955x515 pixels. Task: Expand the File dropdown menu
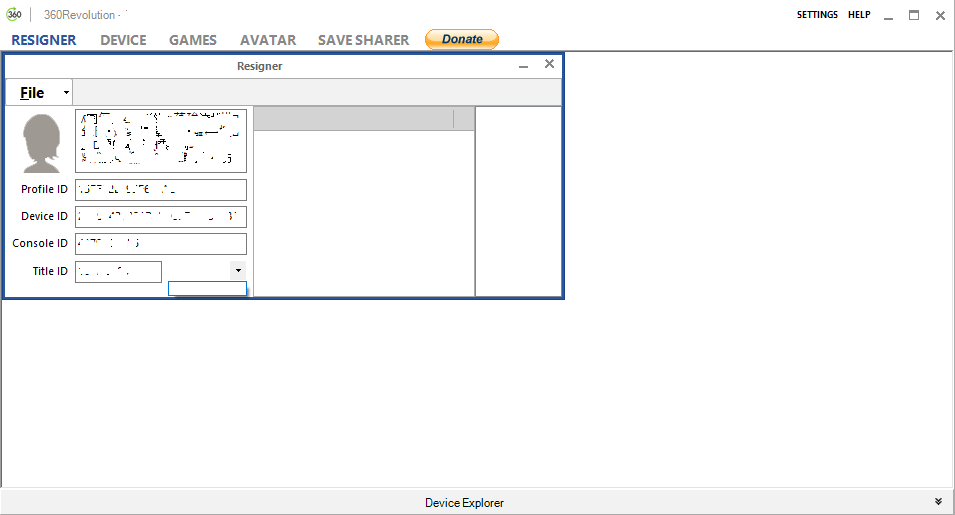[40, 93]
